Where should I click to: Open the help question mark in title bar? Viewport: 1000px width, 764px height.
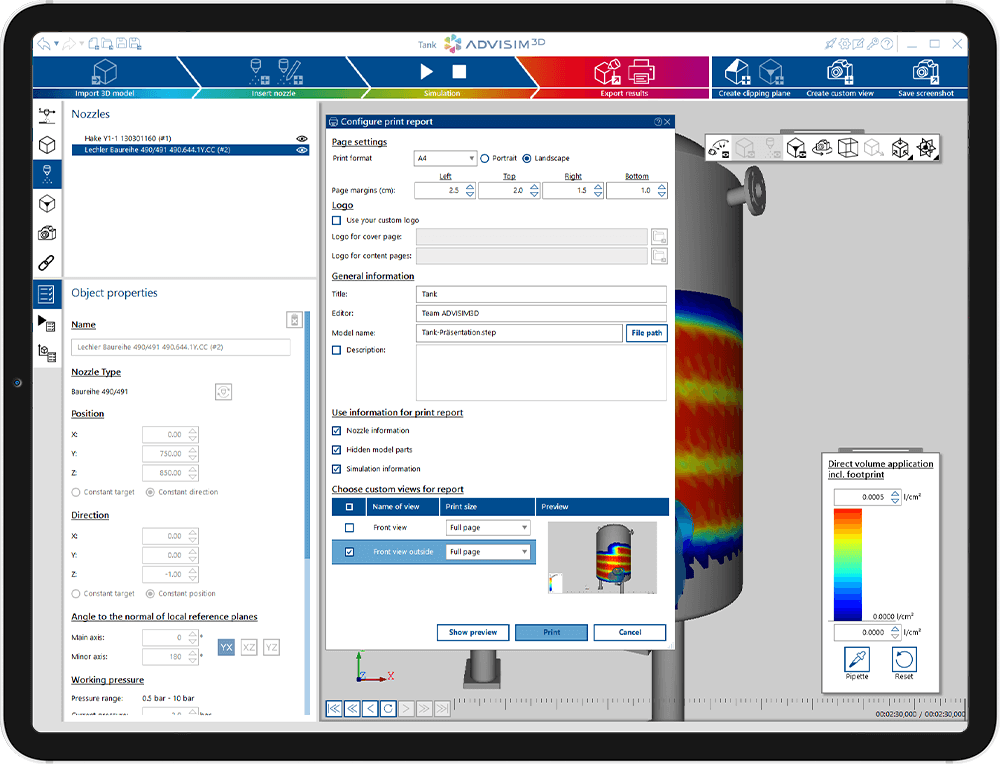(x=886, y=44)
